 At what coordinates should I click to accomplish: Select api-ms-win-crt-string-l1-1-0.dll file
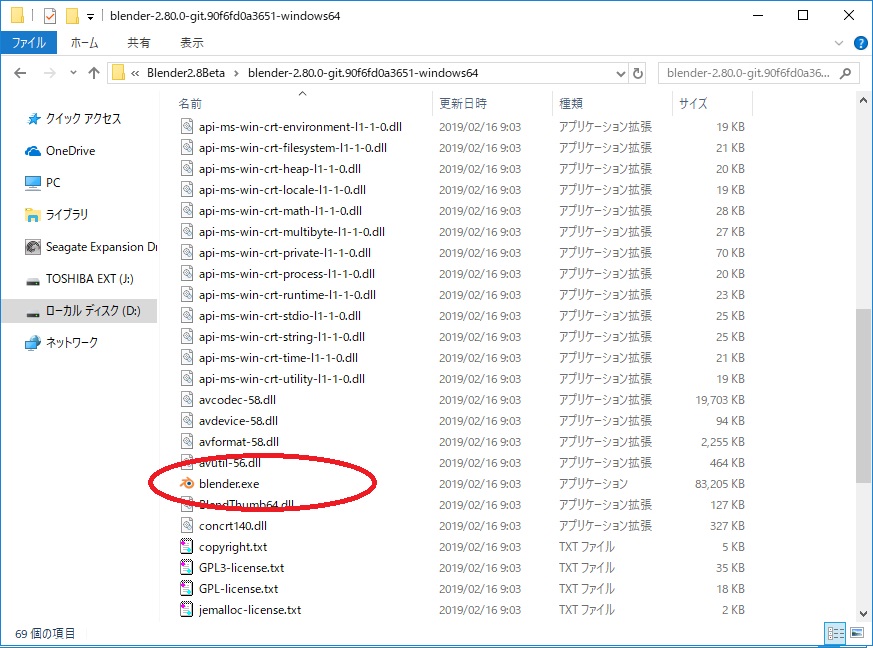[x=282, y=337]
